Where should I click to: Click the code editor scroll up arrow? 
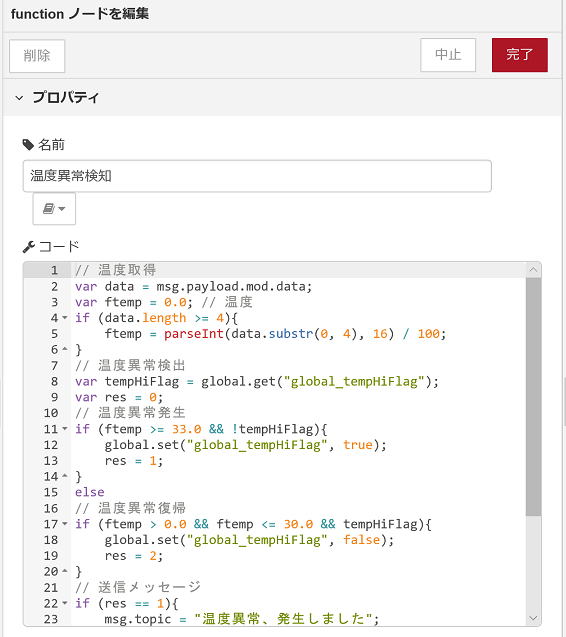(533, 270)
